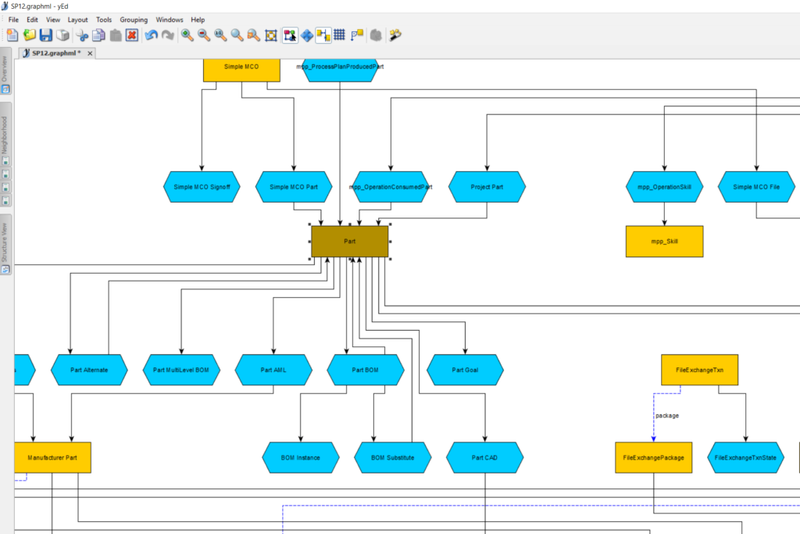800x534 pixels.
Task: Toggle orthogonal edge routing mode
Action: [x=323, y=35]
